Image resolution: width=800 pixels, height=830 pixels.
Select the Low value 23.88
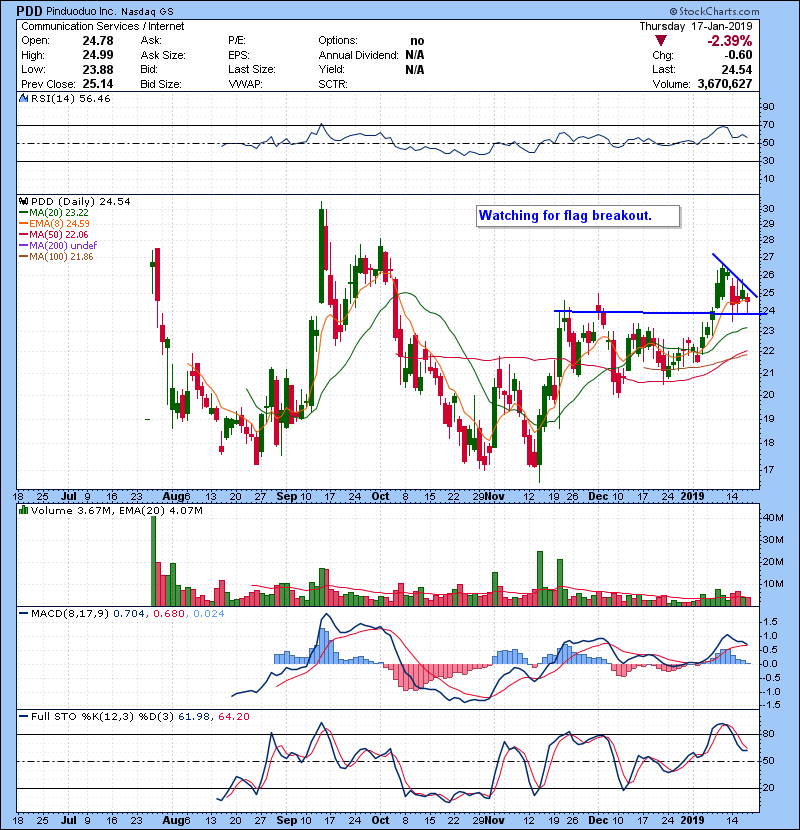(x=98, y=69)
